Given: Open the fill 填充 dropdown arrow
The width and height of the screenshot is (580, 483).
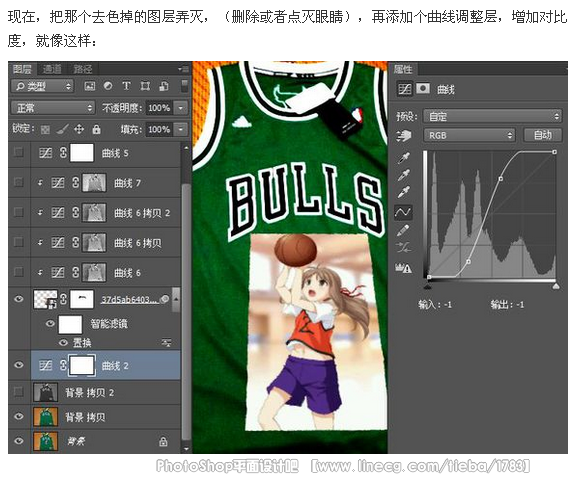Looking at the screenshot, I should coord(181,129).
